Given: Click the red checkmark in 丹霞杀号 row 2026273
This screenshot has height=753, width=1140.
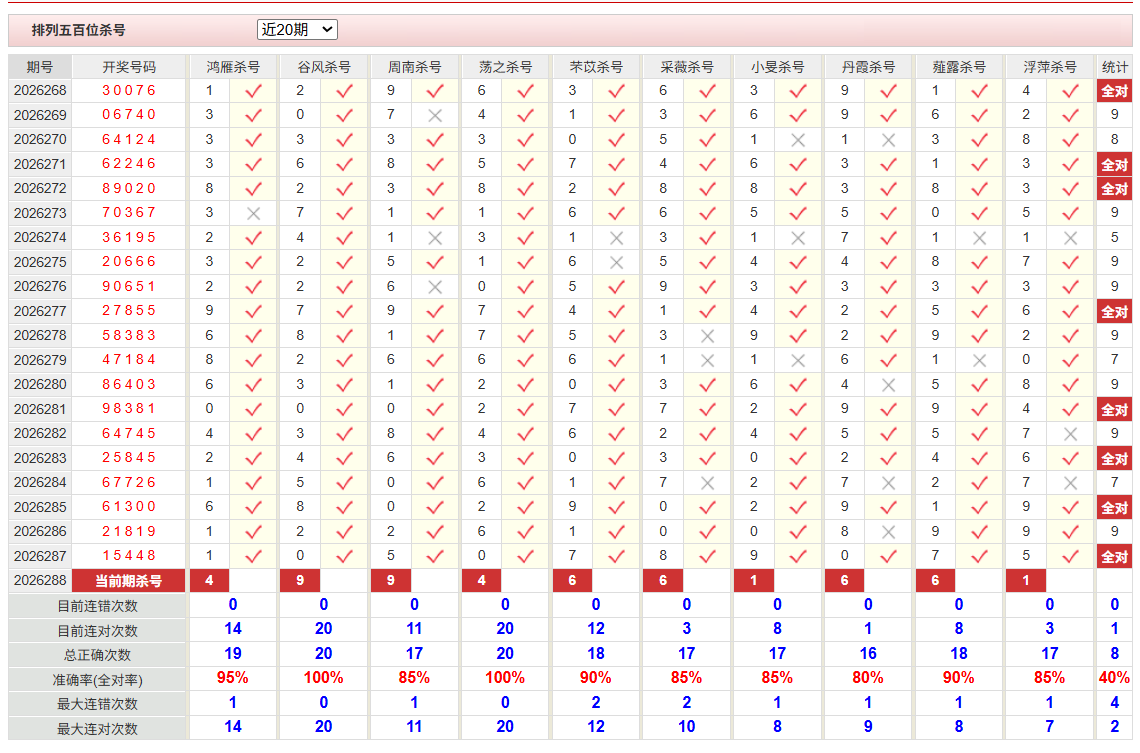Looking at the screenshot, I should [x=888, y=214].
